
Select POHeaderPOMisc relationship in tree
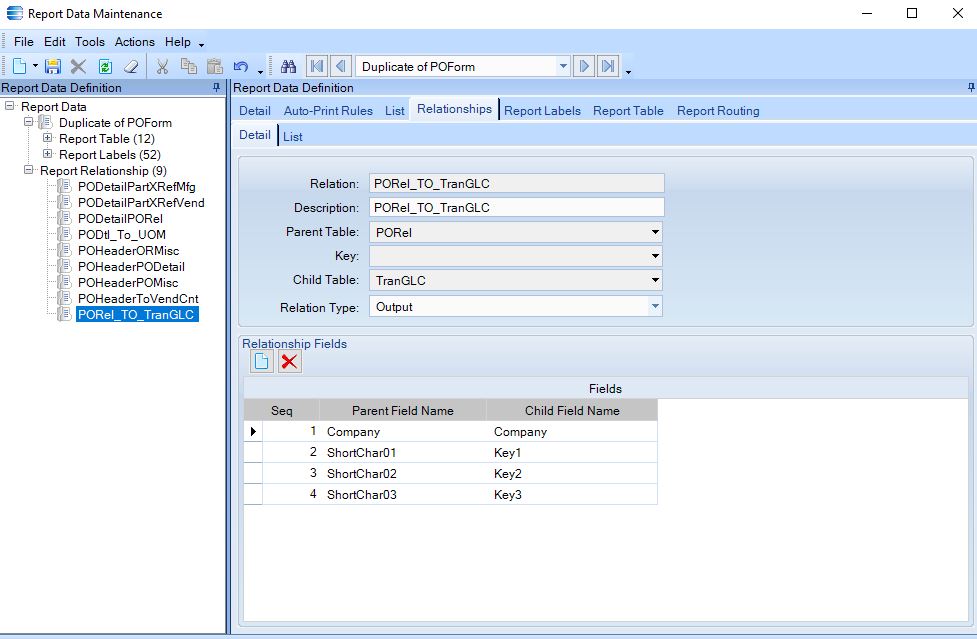(x=128, y=283)
